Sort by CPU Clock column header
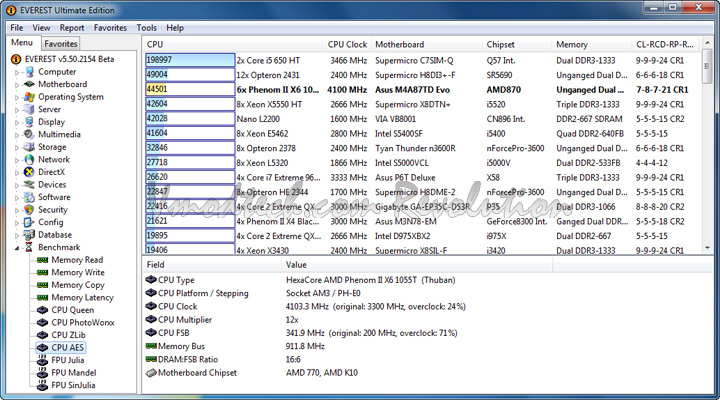 point(347,45)
